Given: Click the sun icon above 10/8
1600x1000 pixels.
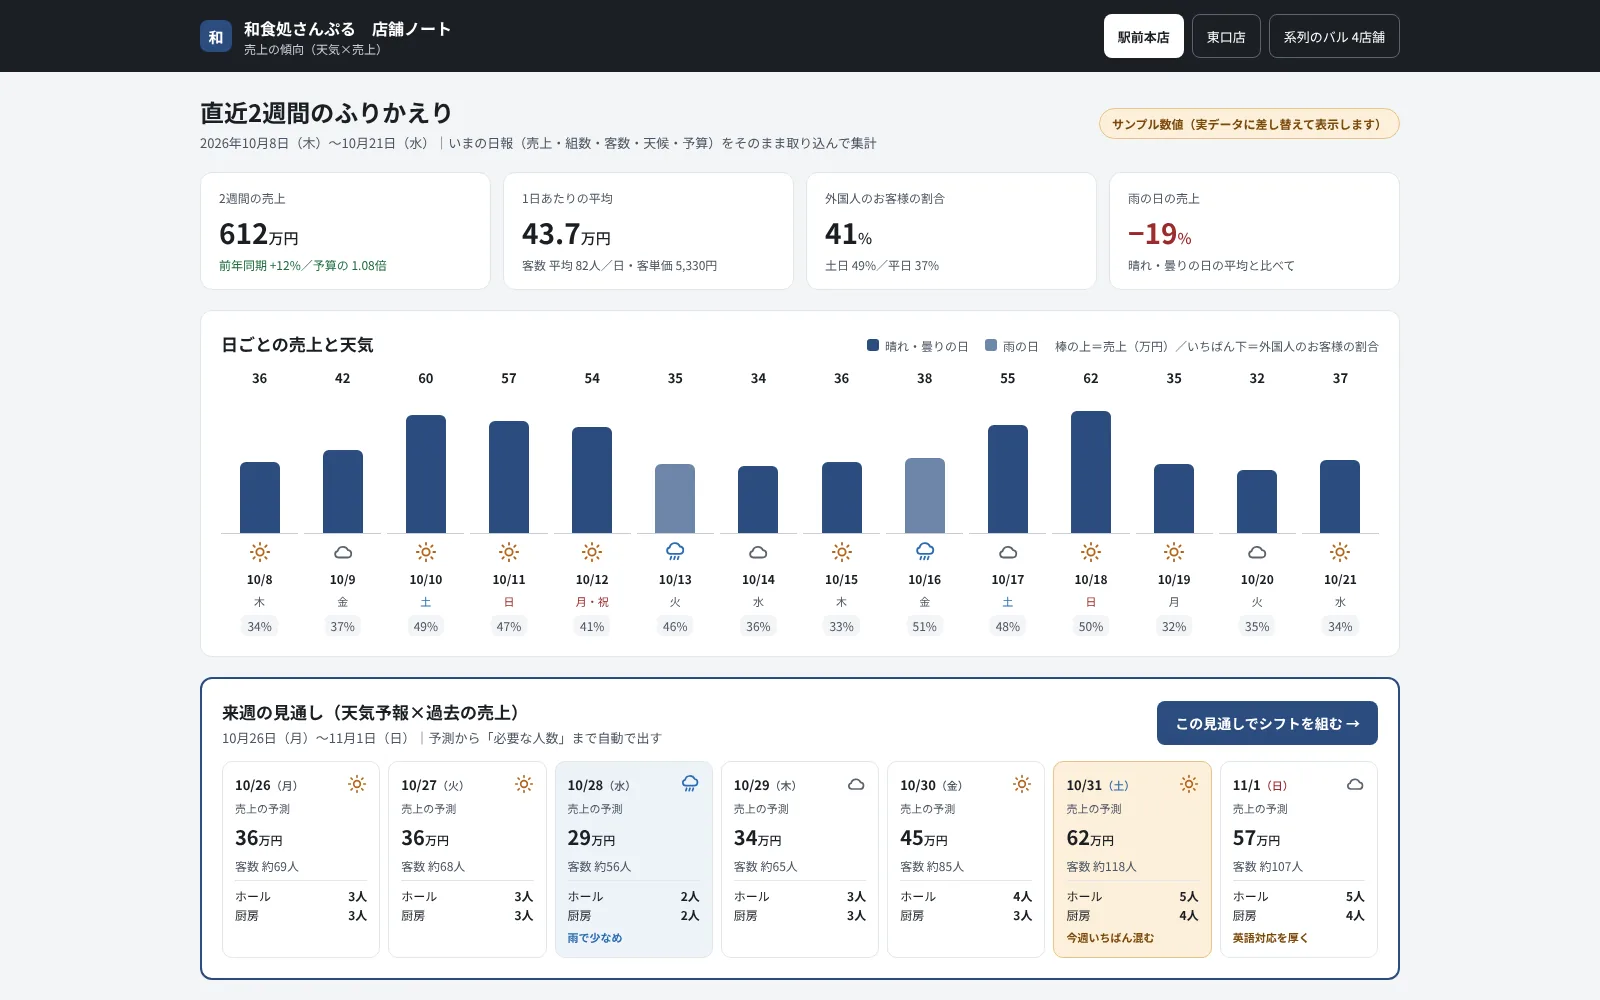Looking at the screenshot, I should (x=260, y=552).
